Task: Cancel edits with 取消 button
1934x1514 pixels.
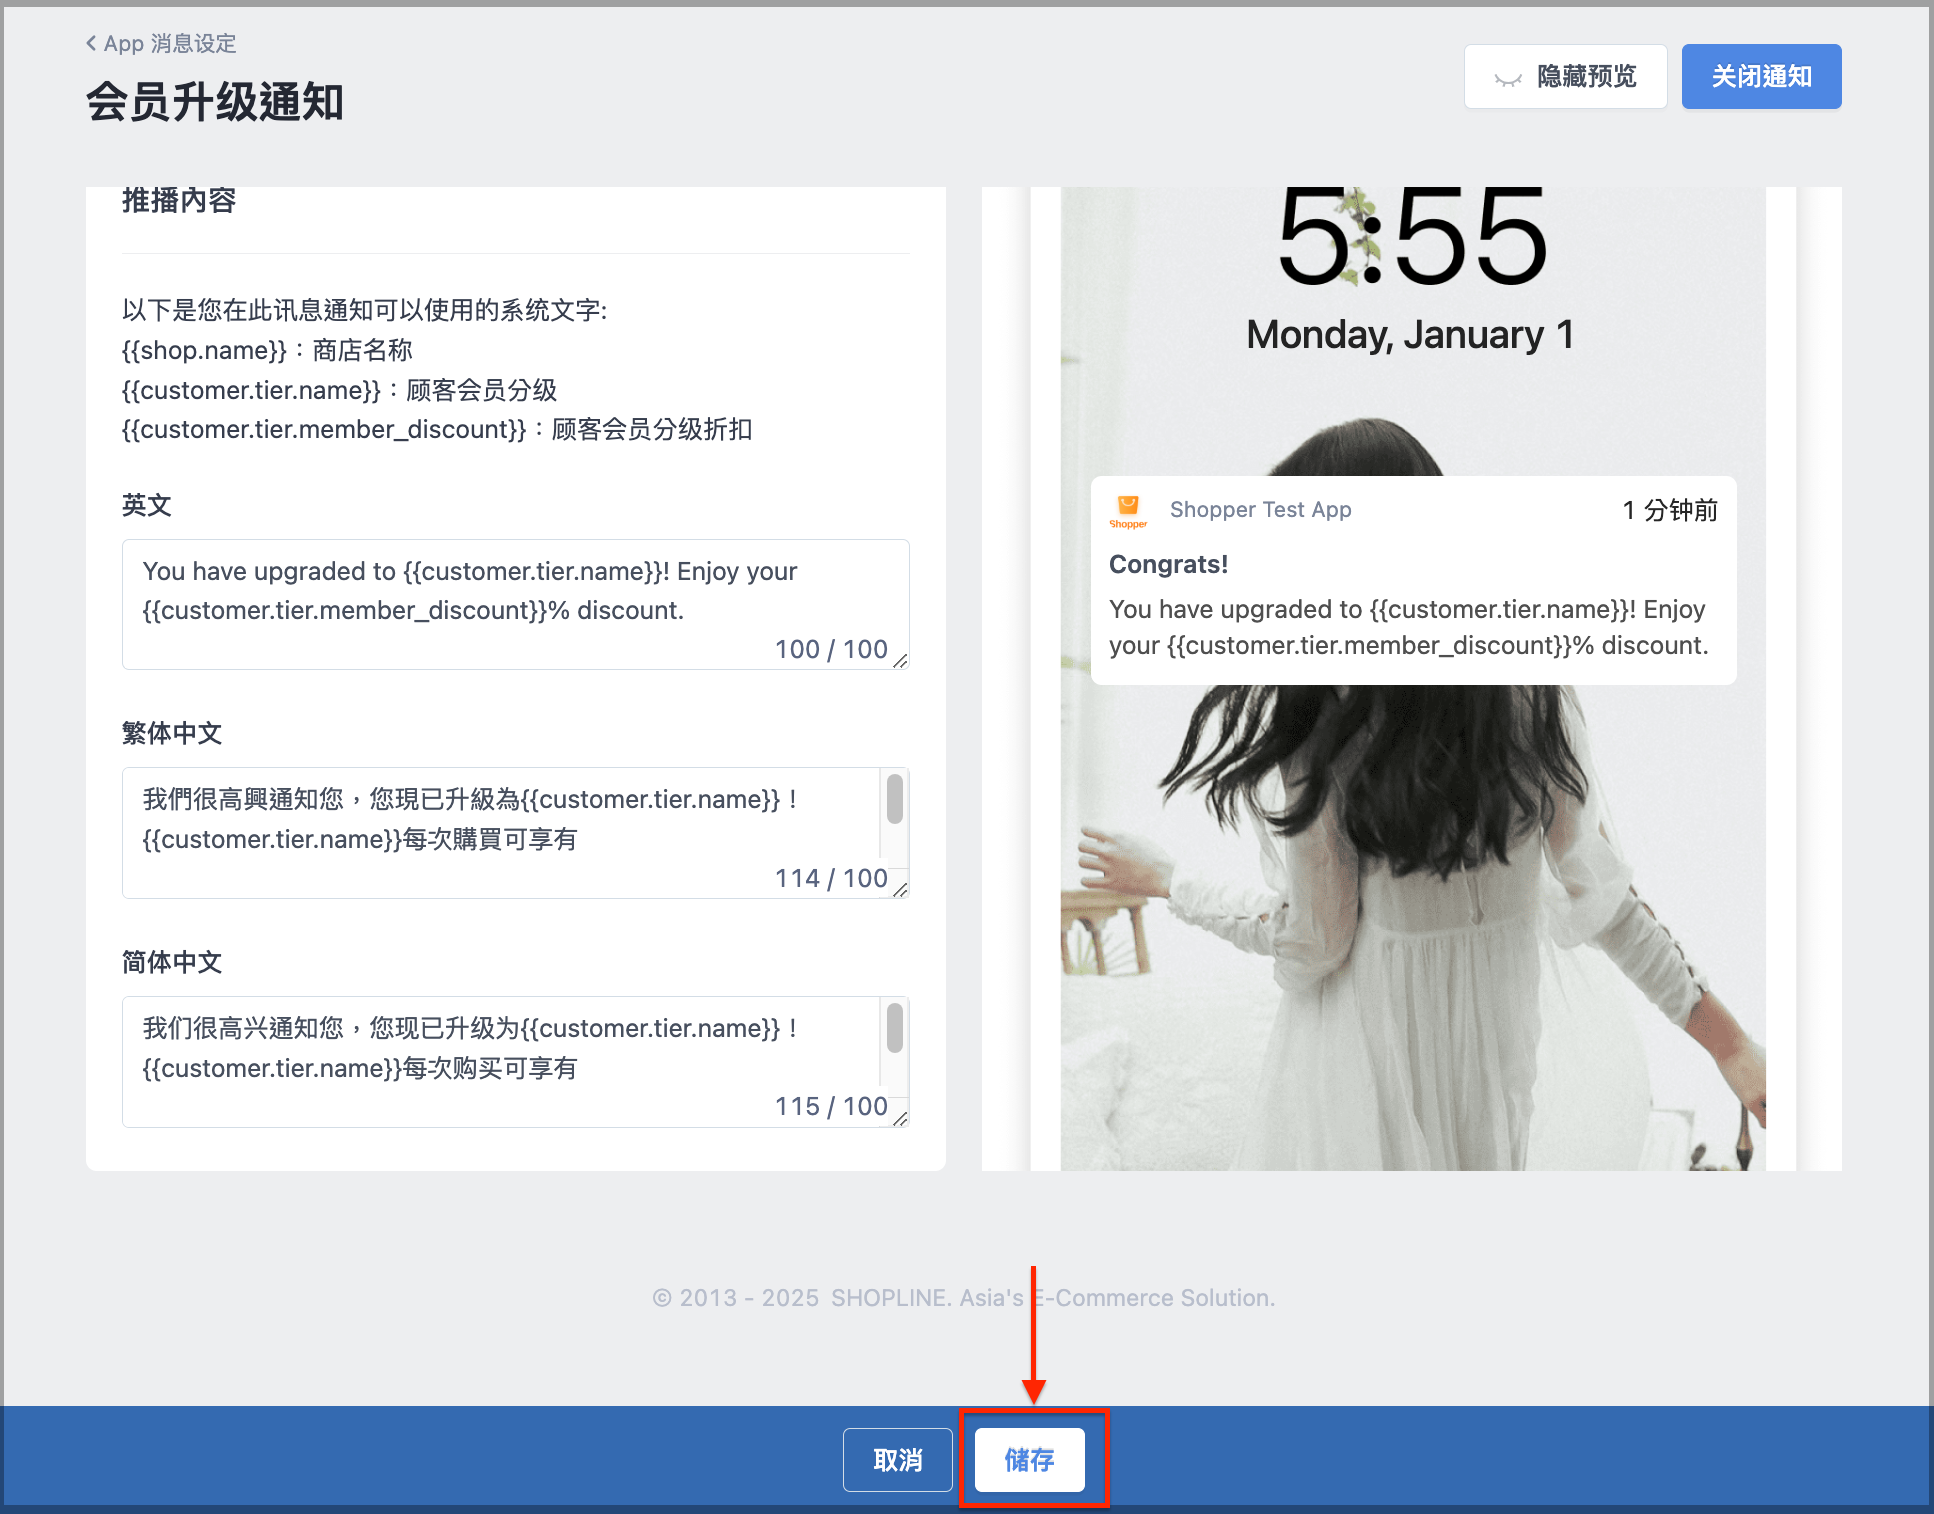Action: (x=897, y=1460)
